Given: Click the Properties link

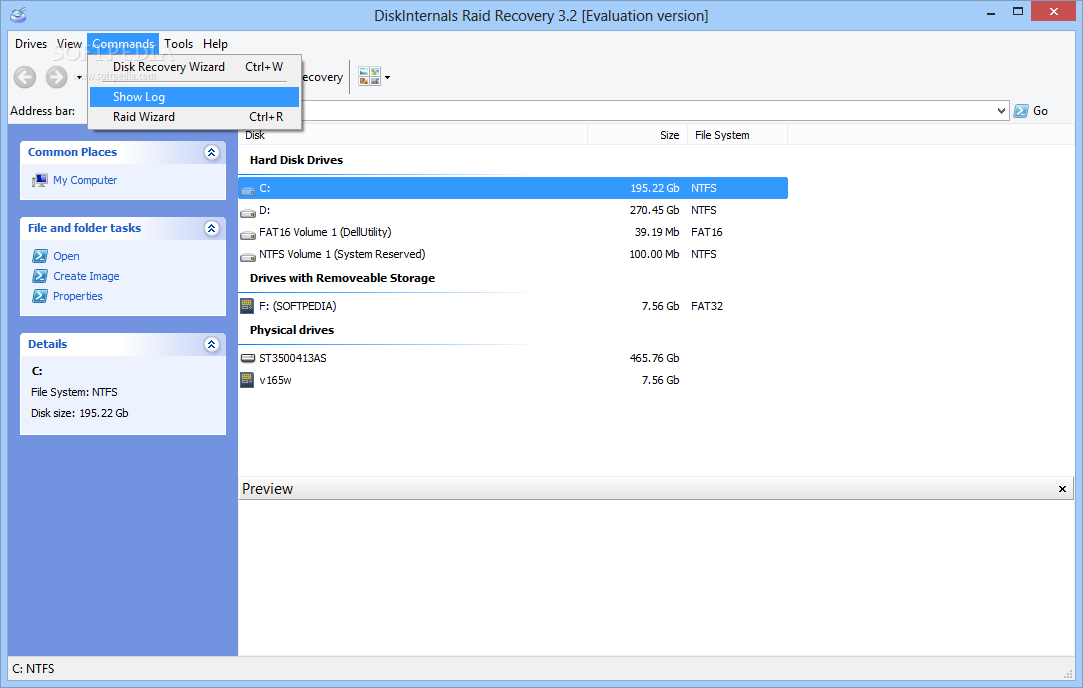Looking at the screenshot, I should click(x=78, y=296).
